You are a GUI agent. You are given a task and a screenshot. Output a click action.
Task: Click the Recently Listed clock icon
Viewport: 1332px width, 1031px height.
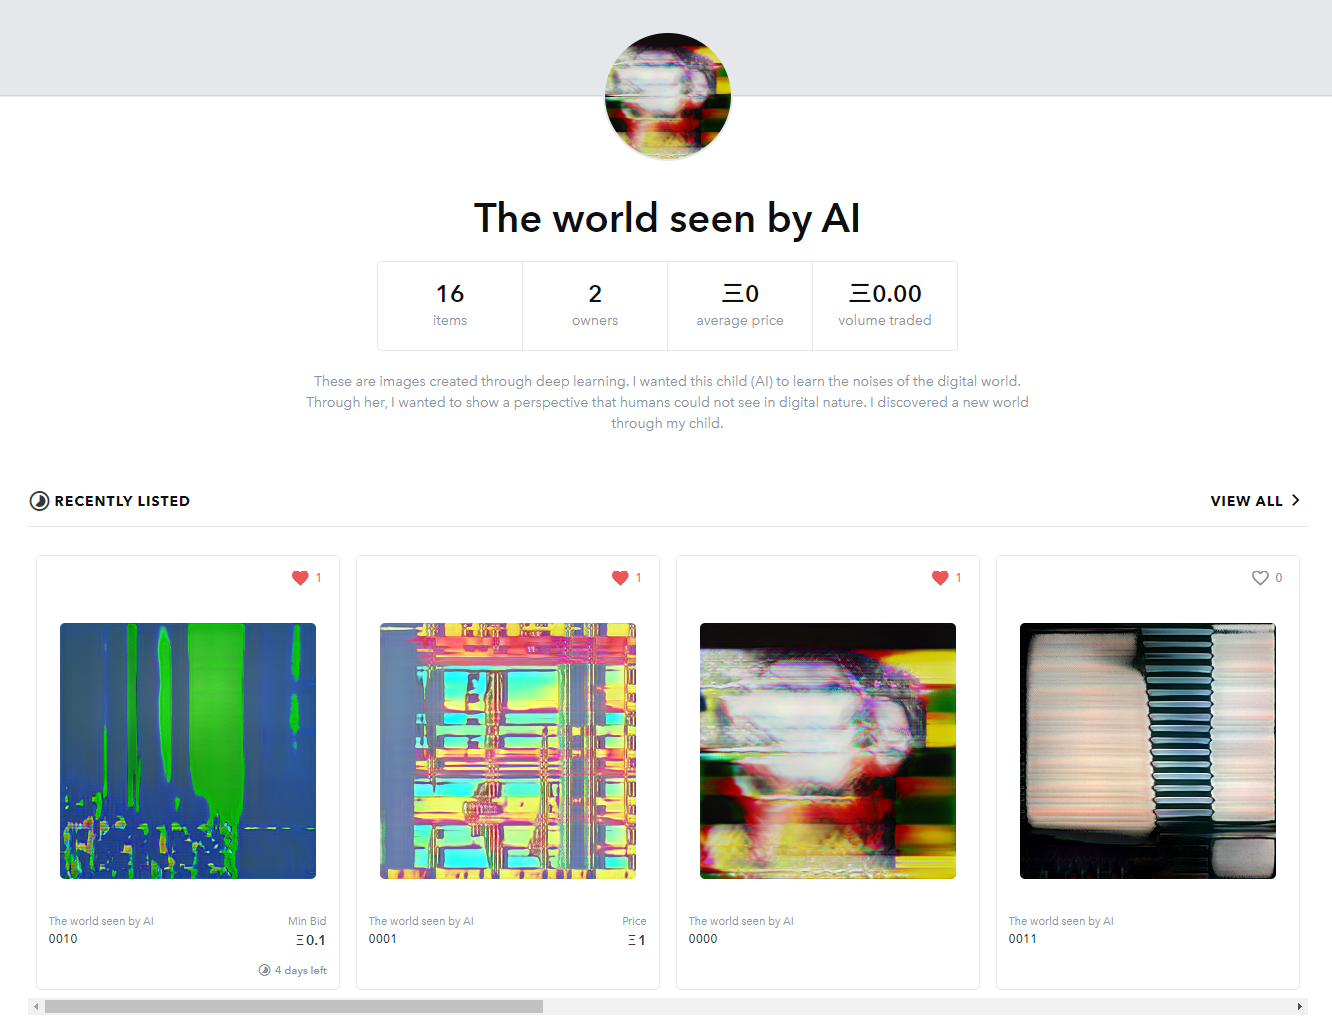pos(39,501)
